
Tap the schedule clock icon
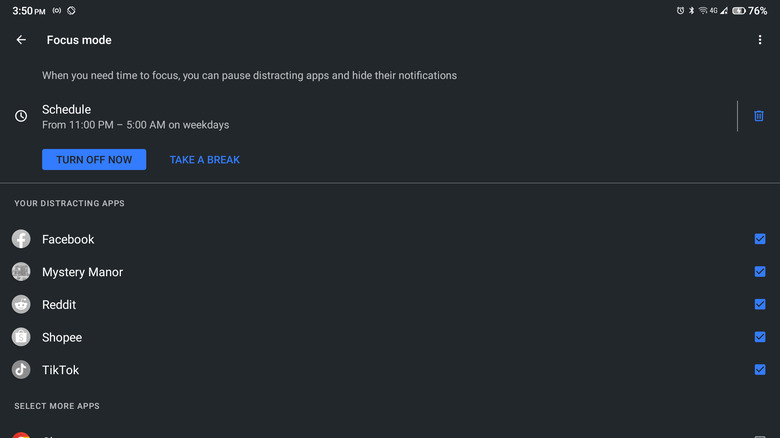click(21, 116)
